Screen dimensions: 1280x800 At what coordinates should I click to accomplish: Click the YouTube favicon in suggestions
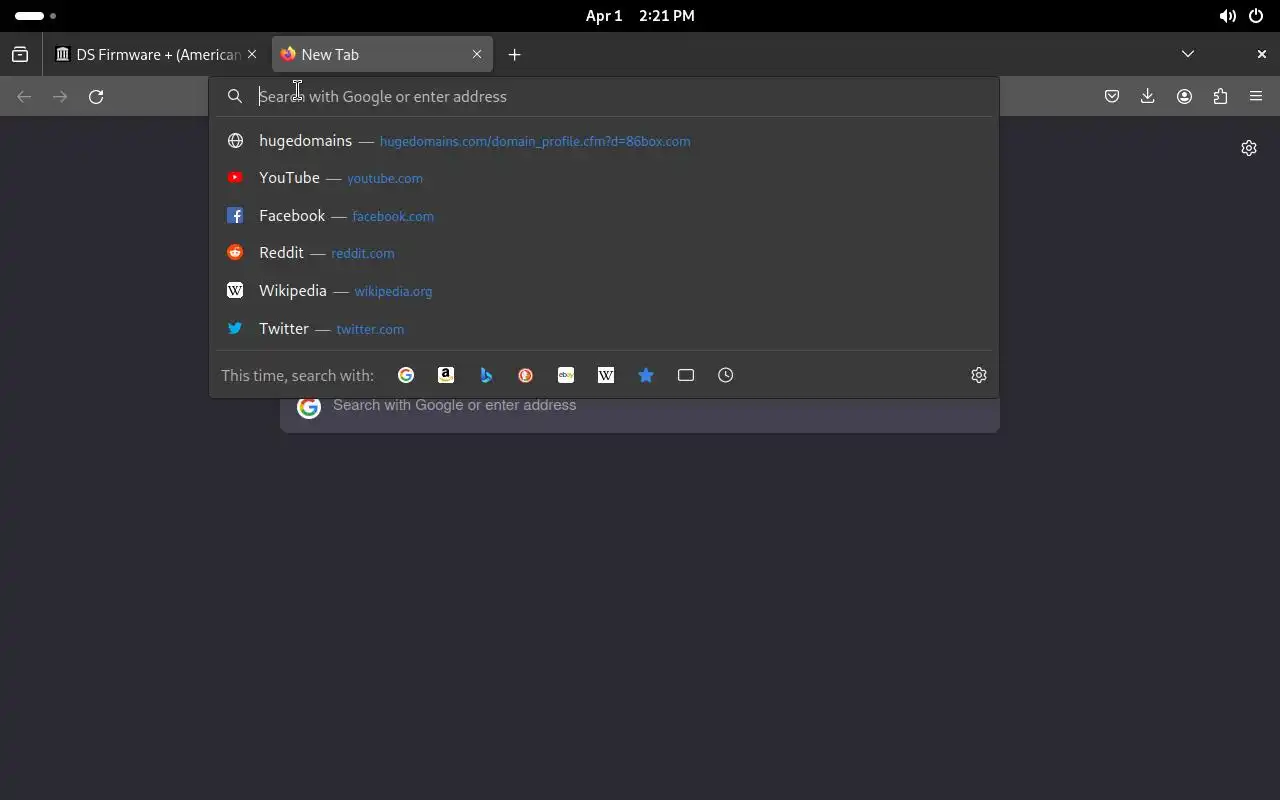click(235, 178)
